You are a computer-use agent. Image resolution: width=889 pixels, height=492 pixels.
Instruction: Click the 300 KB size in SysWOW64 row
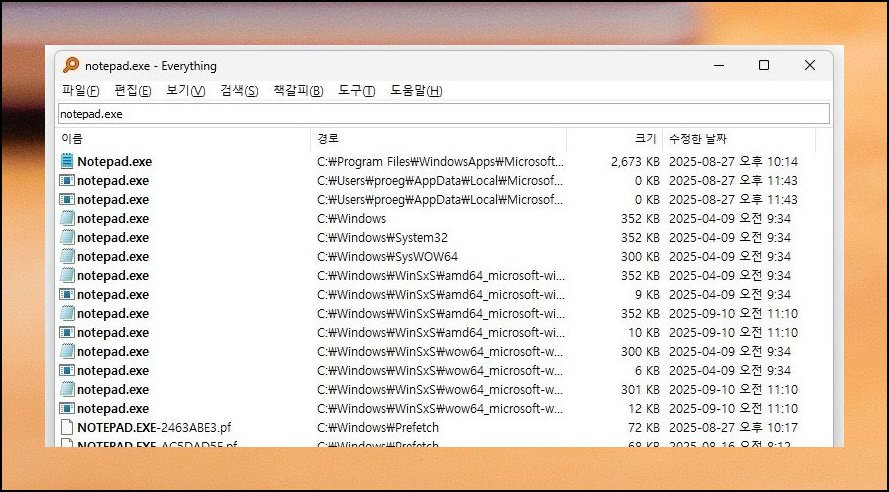pos(640,256)
